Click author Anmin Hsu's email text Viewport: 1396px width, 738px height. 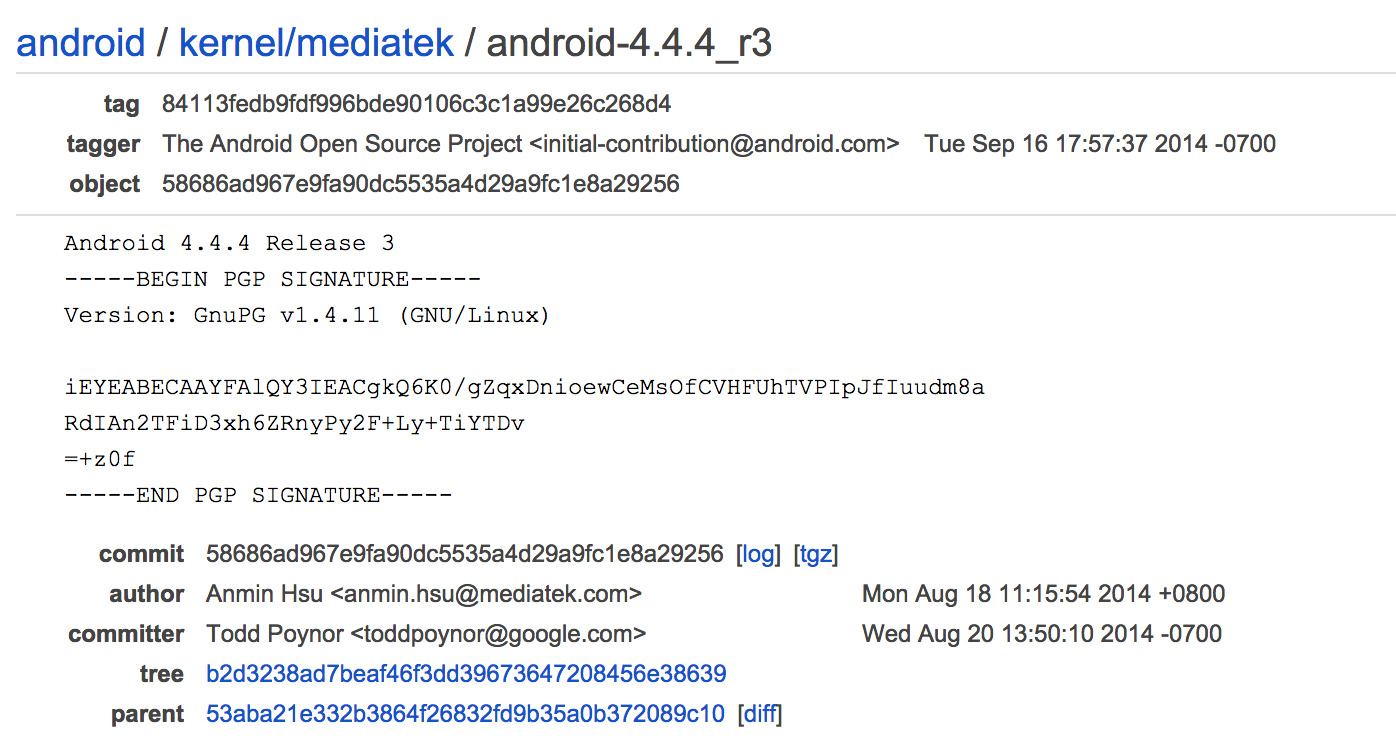486,594
